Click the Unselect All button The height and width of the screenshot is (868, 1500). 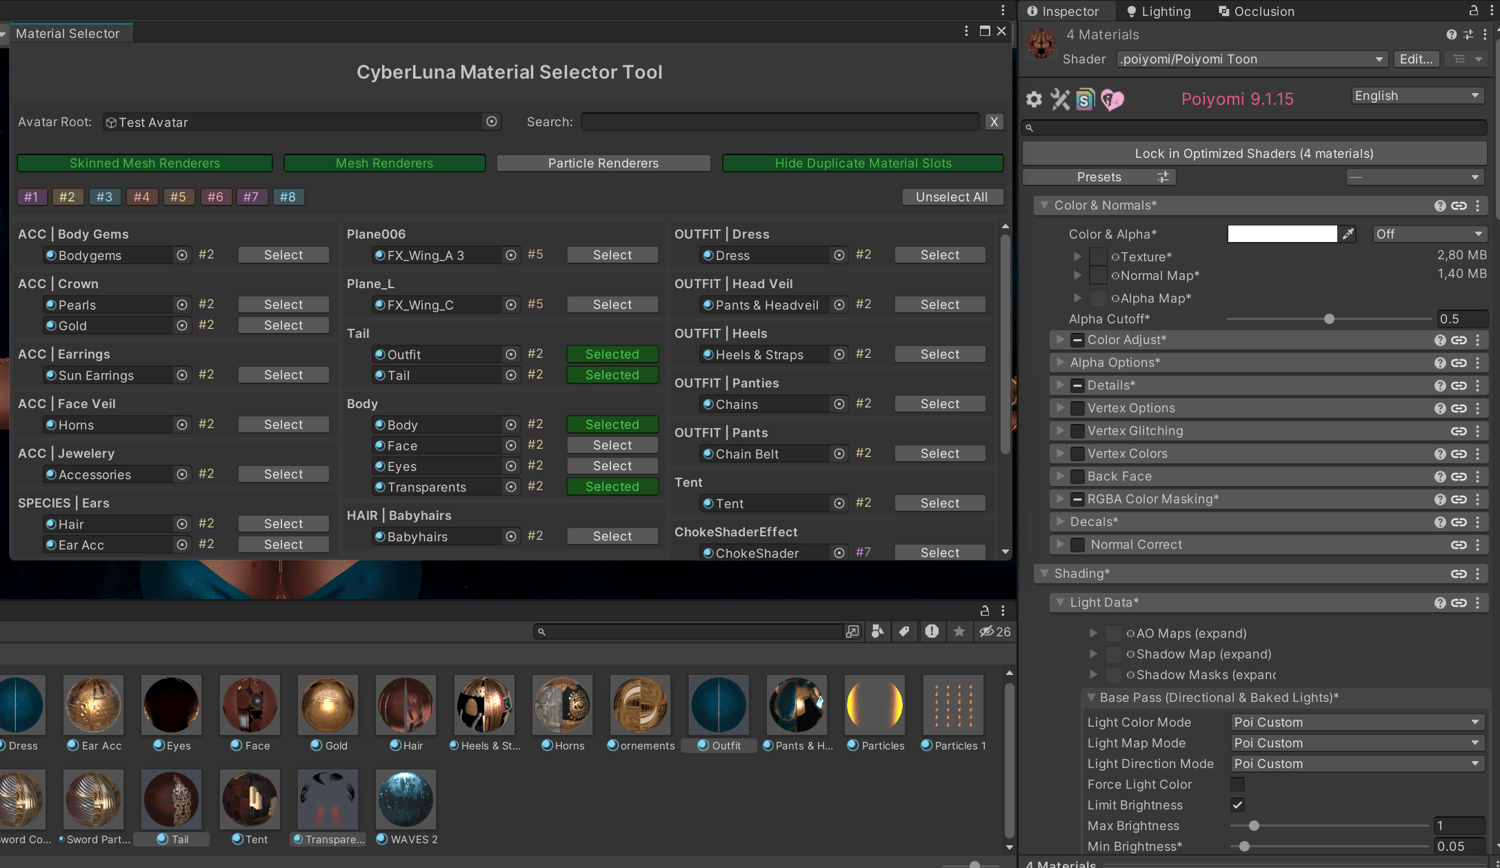951,197
